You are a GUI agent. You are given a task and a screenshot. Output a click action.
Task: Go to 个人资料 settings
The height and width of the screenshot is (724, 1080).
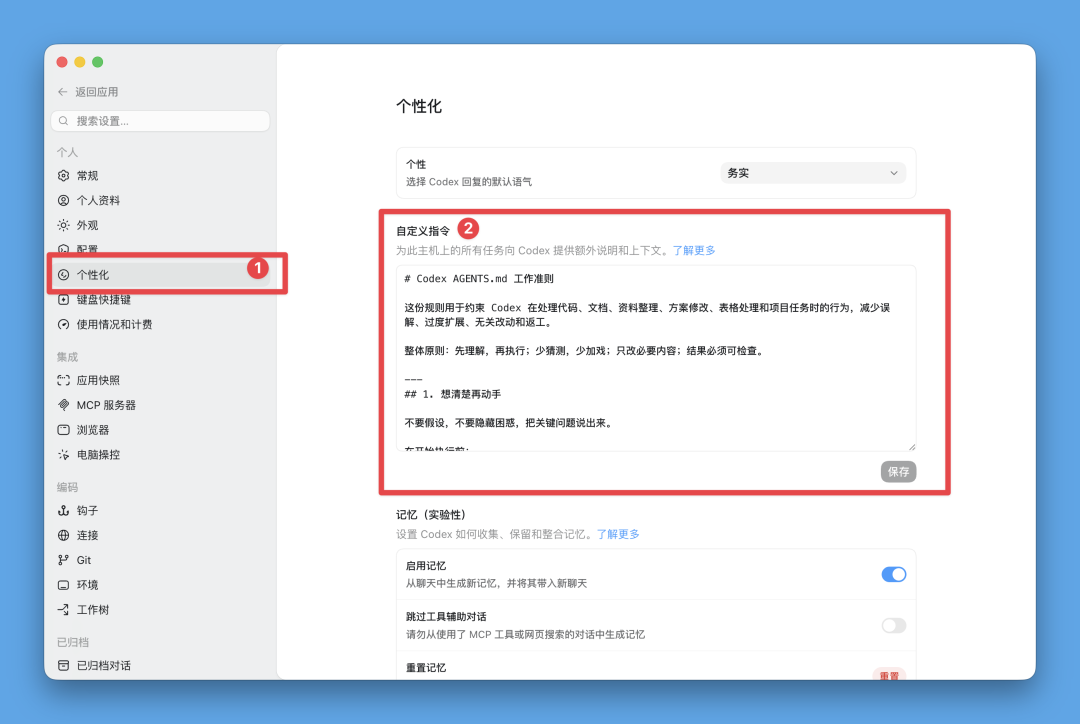160,200
